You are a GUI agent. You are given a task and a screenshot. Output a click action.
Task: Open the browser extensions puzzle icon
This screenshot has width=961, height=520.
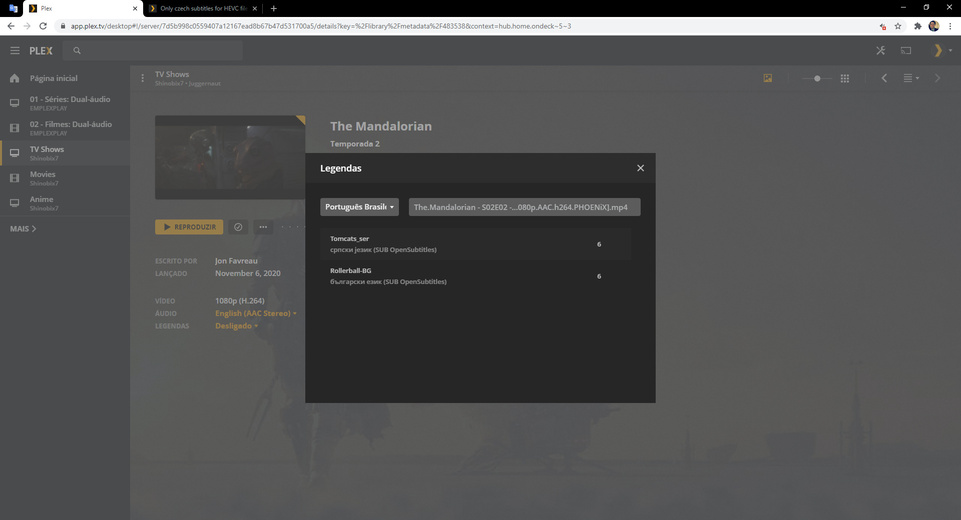pyautogui.click(x=917, y=26)
